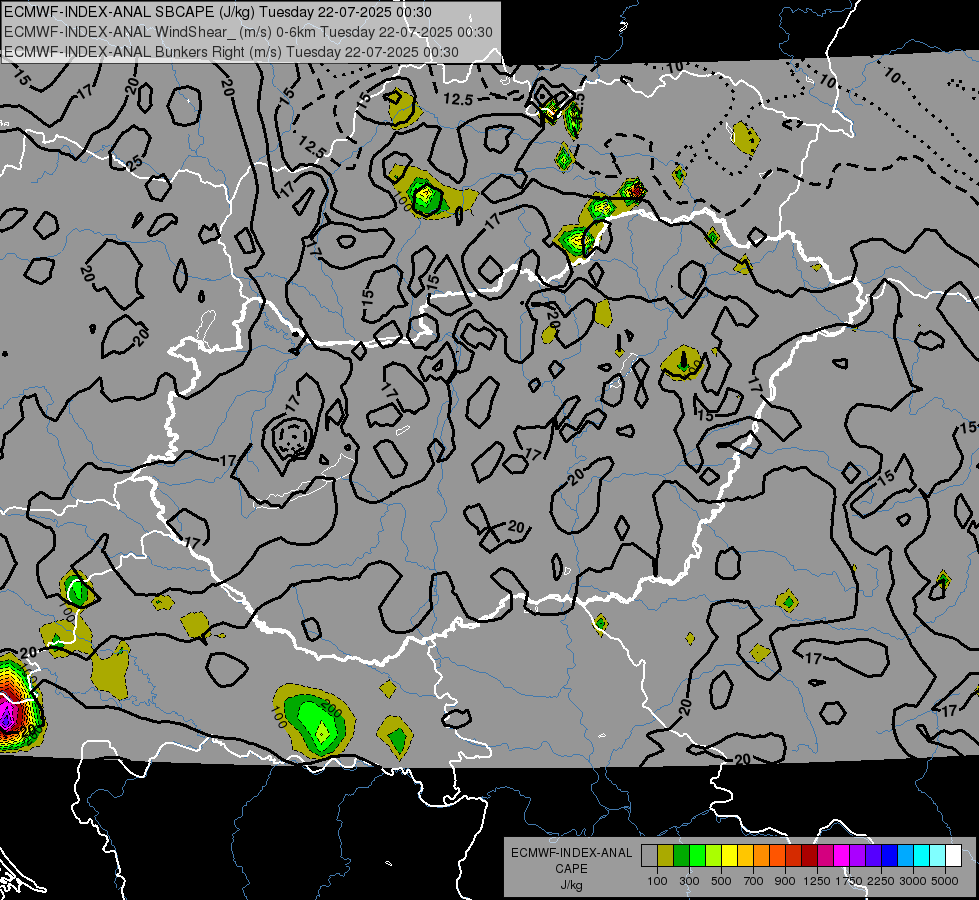Image resolution: width=979 pixels, height=900 pixels.
Task: Click the legend scale value 5000
Action: (x=945, y=881)
